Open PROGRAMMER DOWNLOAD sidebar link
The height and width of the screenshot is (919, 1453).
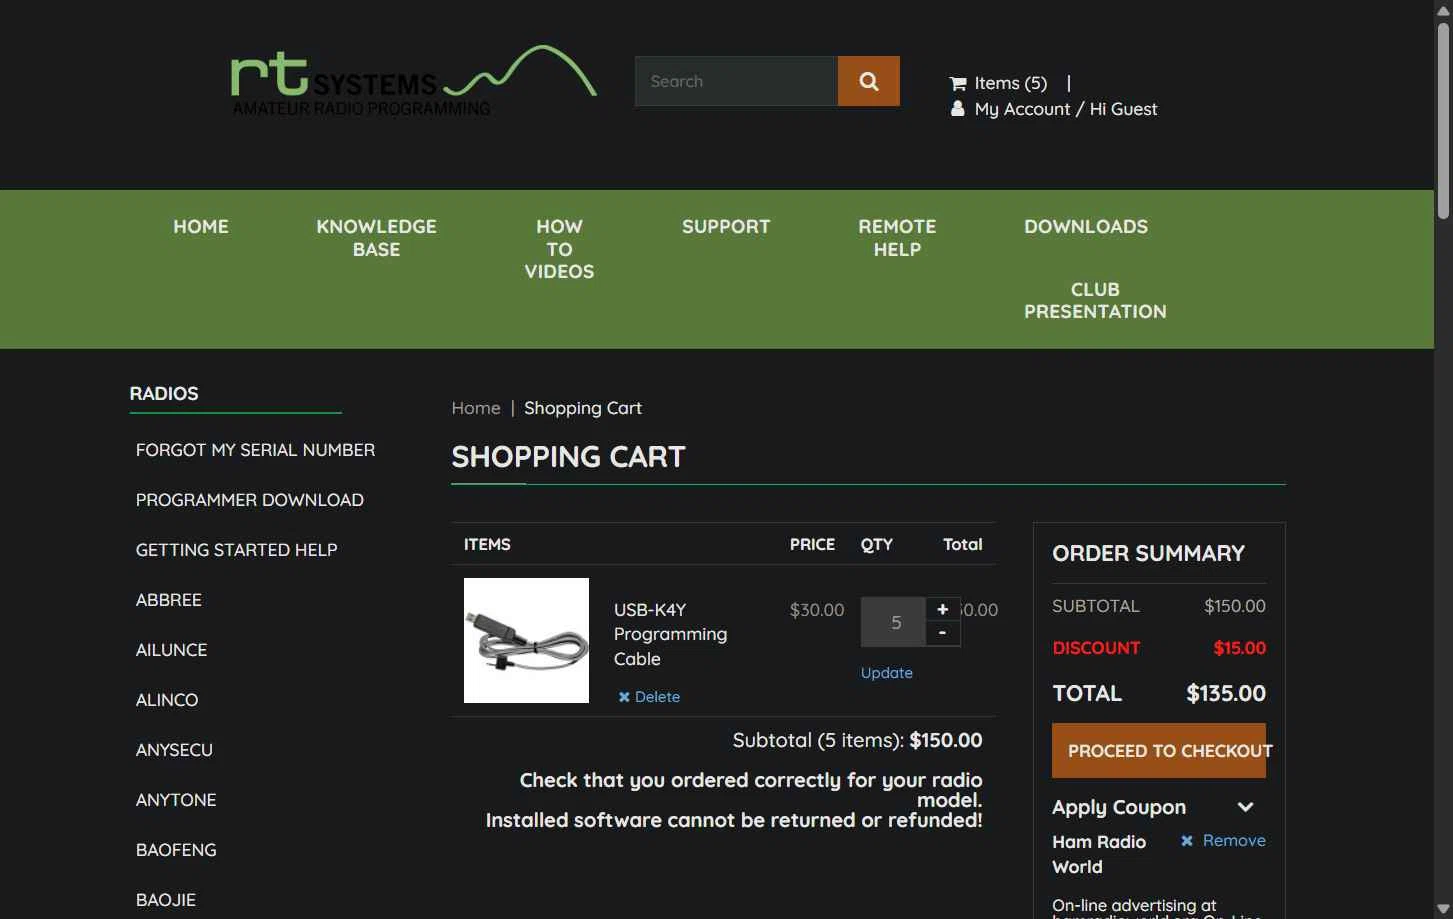point(250,500)
